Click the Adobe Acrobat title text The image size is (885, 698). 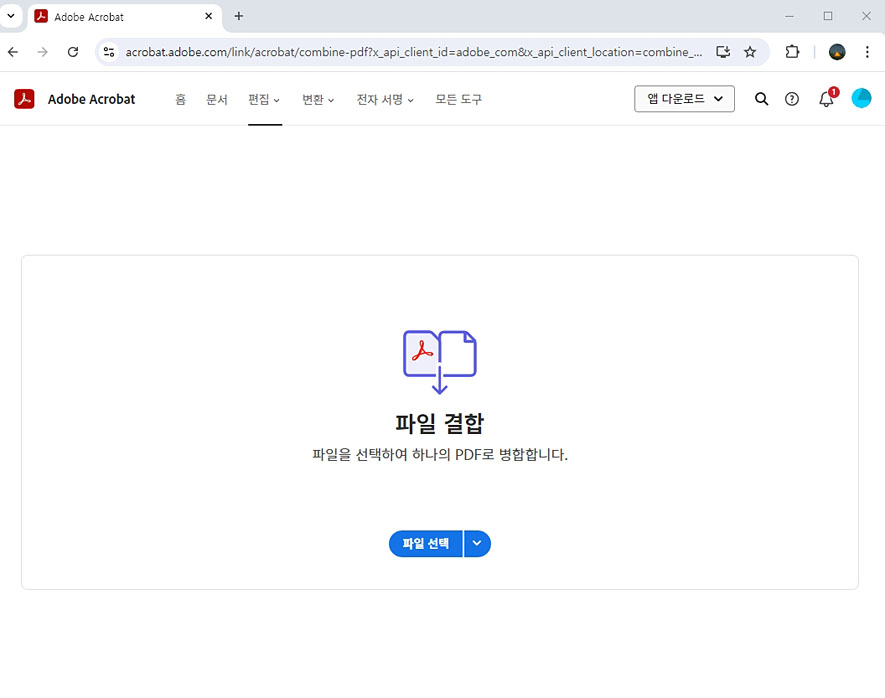click(91, 99)
